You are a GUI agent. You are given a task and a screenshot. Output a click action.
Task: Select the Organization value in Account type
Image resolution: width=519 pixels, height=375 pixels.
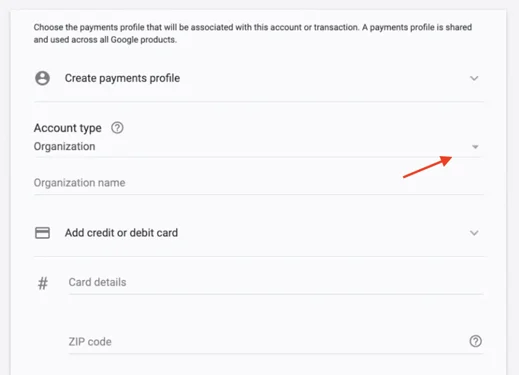coord(64,146)
